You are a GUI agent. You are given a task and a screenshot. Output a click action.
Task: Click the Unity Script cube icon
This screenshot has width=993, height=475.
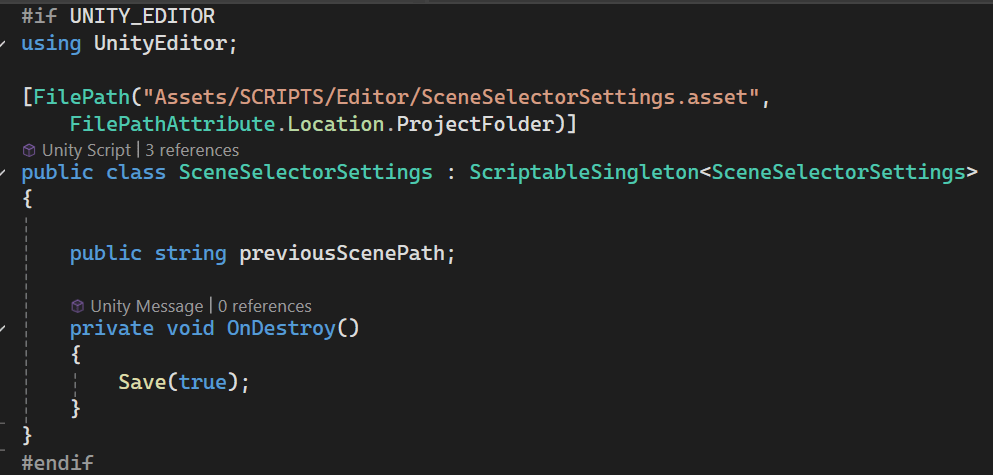click(x=29, y=150)
